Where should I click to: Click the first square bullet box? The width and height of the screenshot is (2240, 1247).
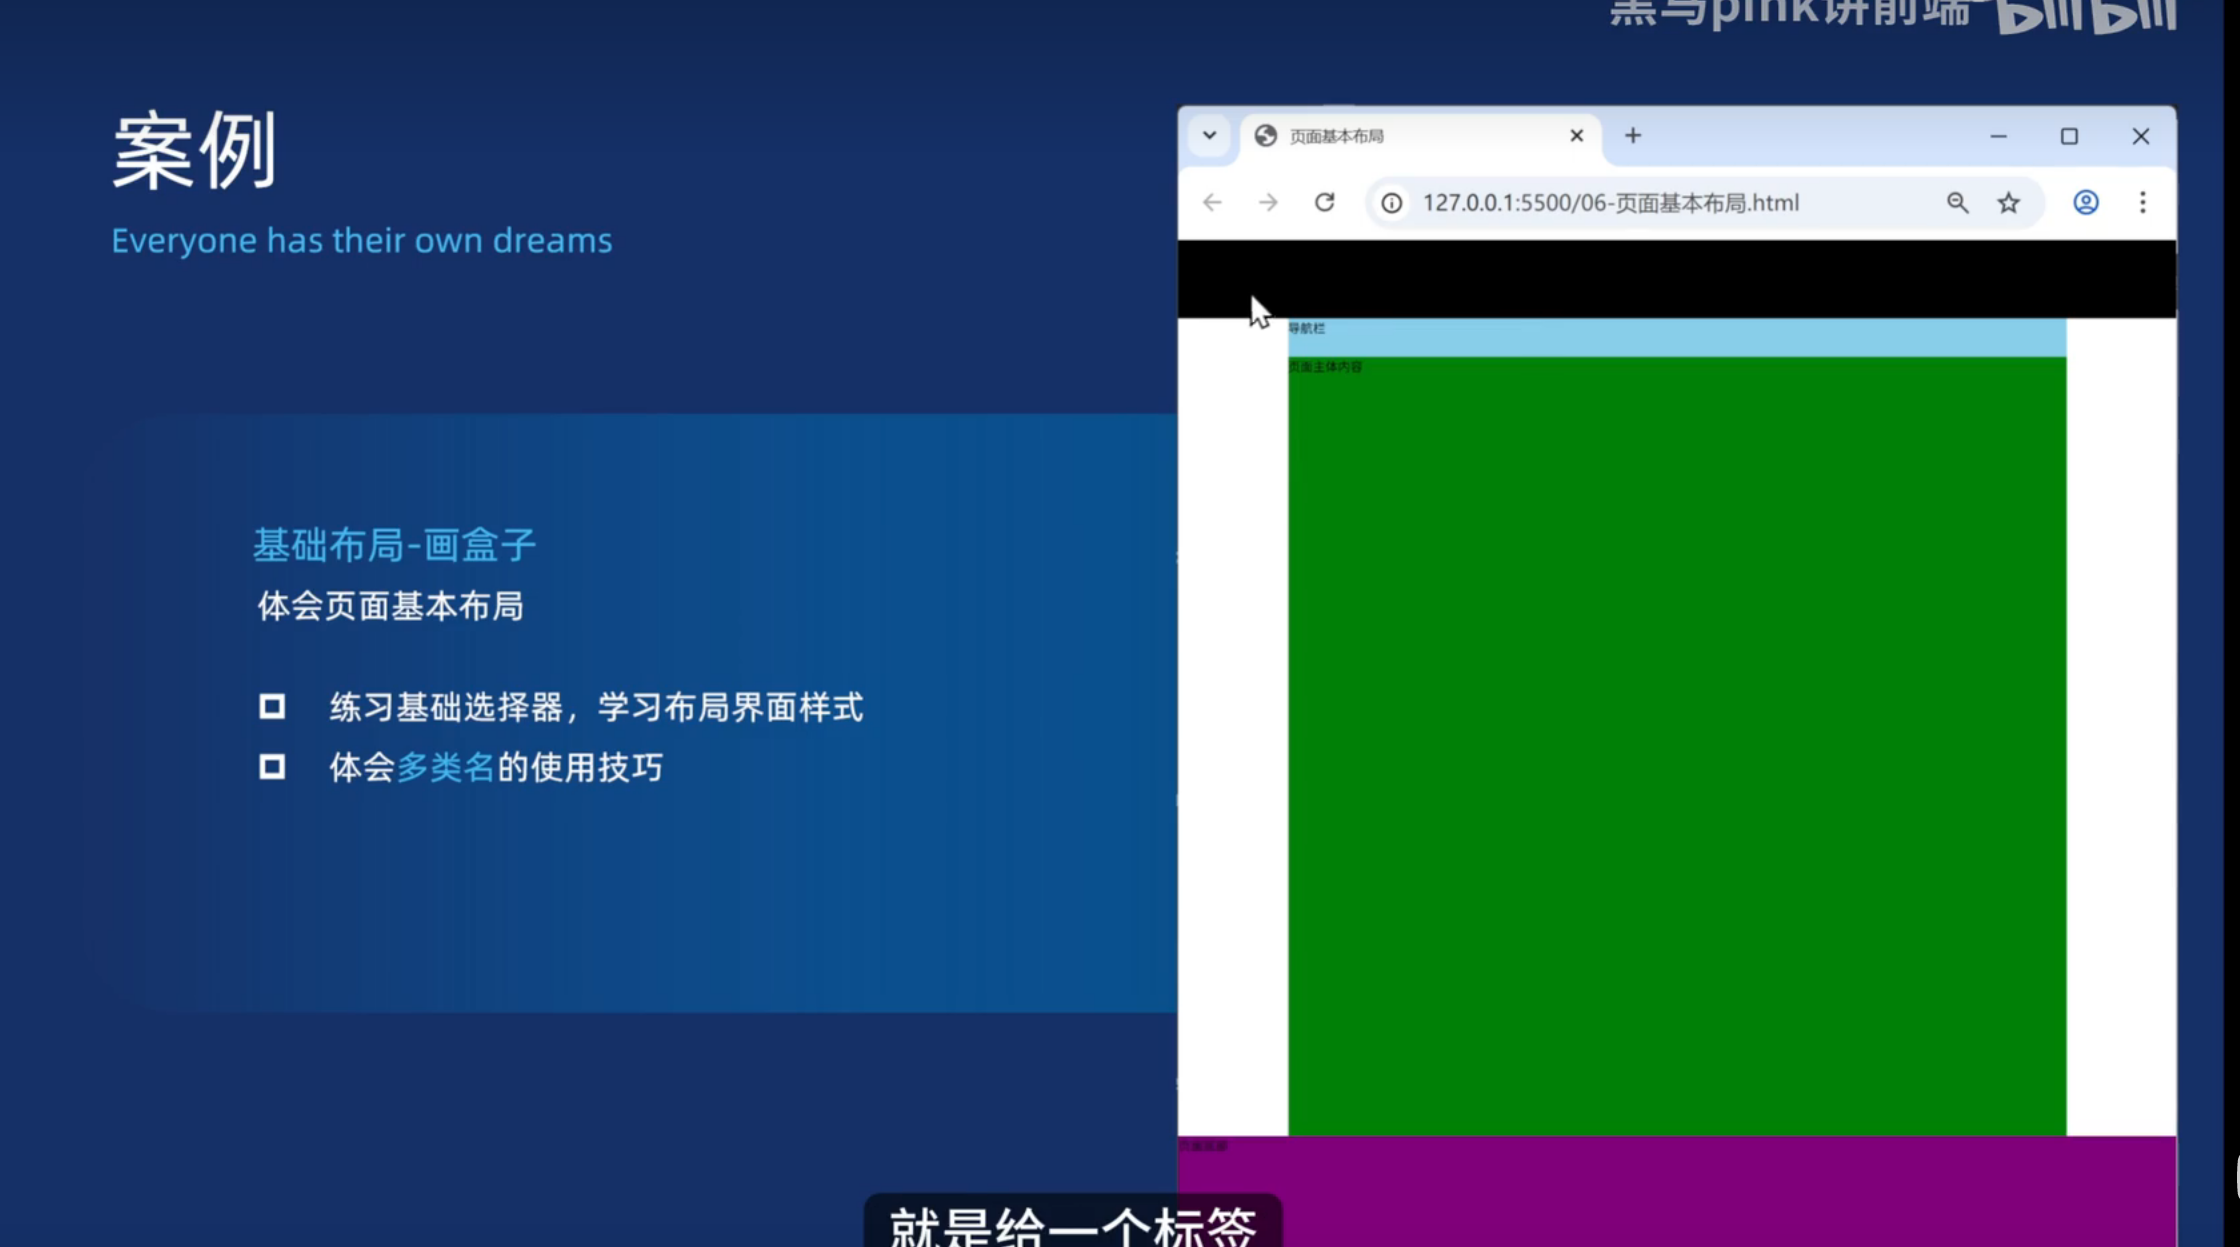pyautogui.click(x=272, y=707)
